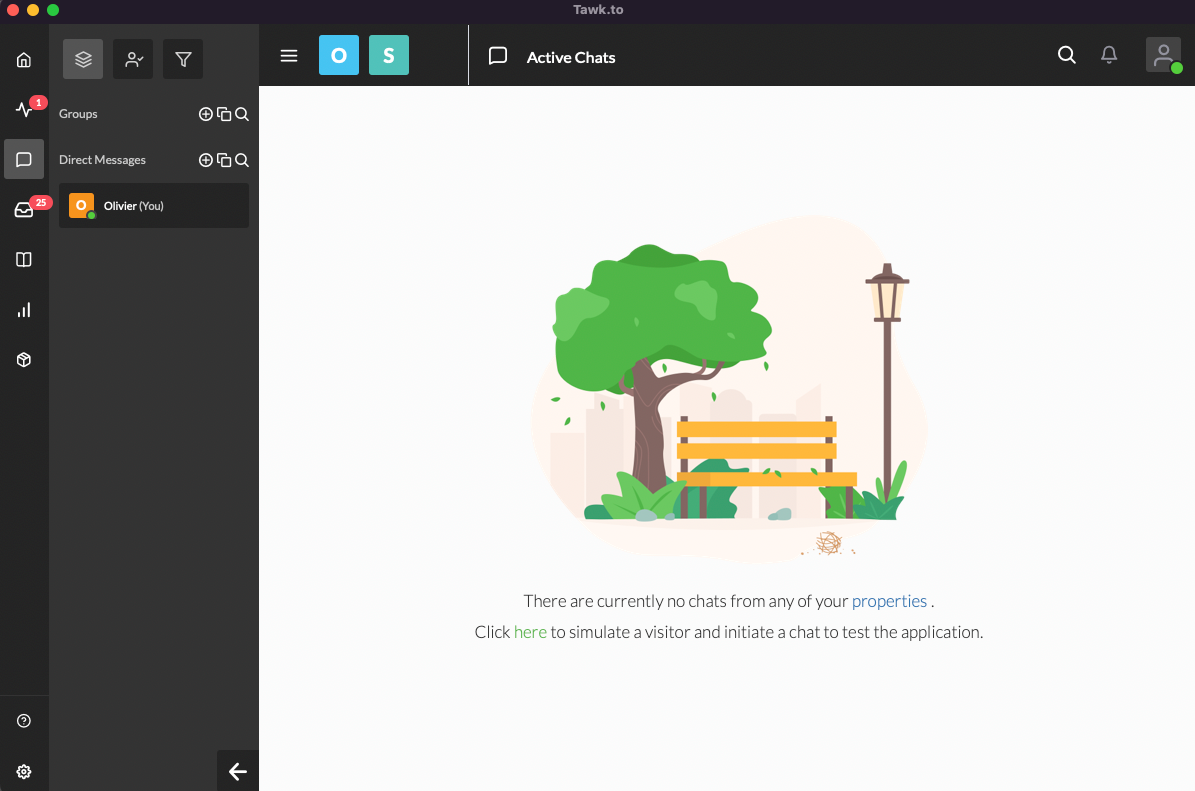Open the Reporting bar chart icon
Screen dimensions: 1195x791
(x=24, y=310)
